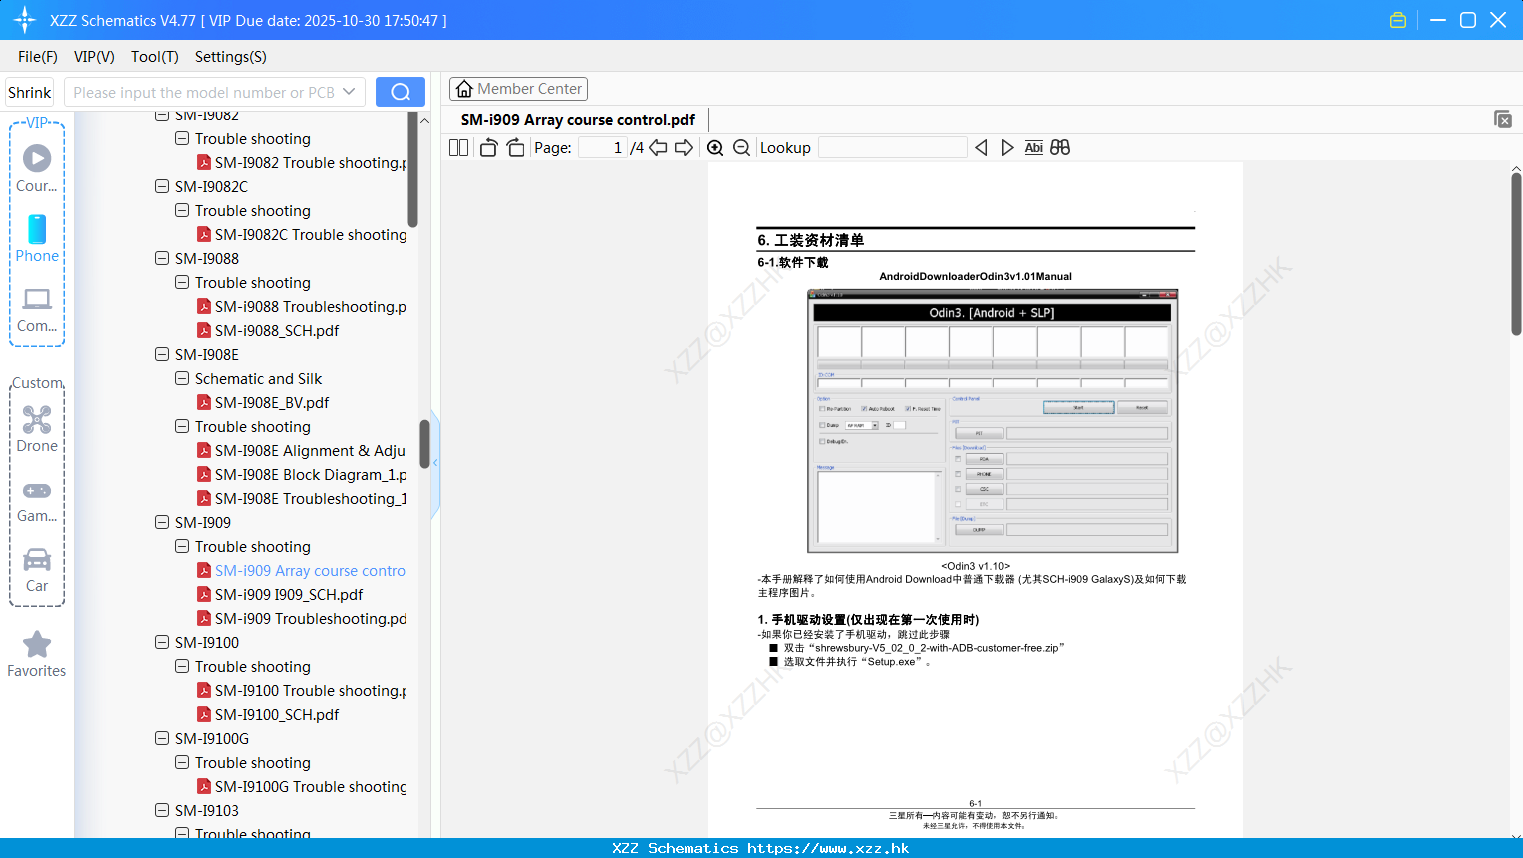Open the File(F) menu
Viewport: 1523px width, 858px height.
pyautogui.click(x=38, y=57)
